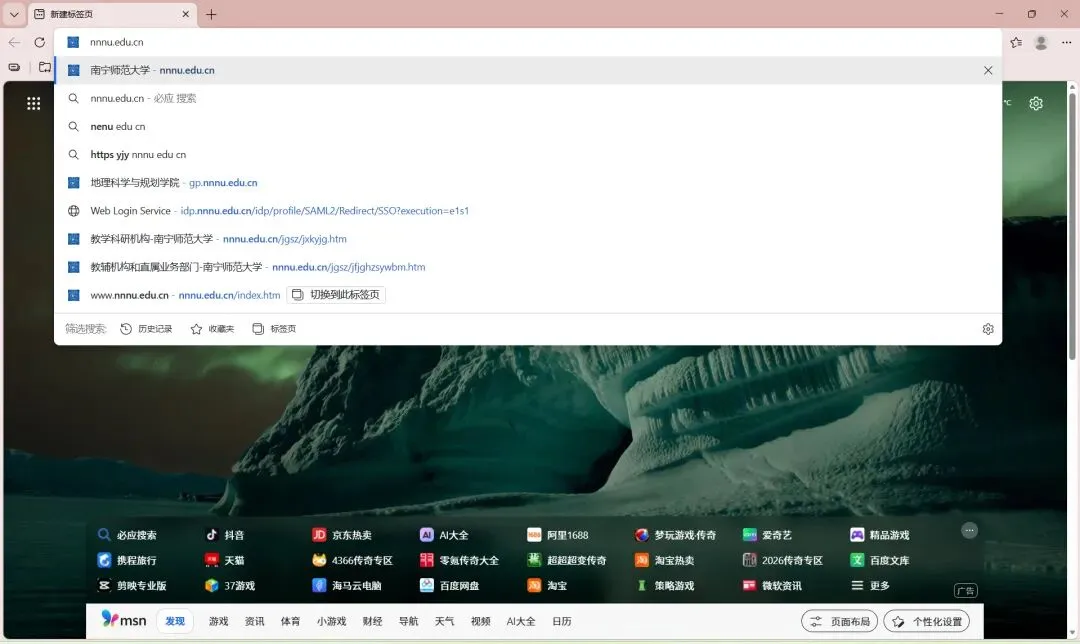Open the 零氪传奇大全 quick link
The height and width of the screenshot is (644, 1080).
[x=459, y=561]
